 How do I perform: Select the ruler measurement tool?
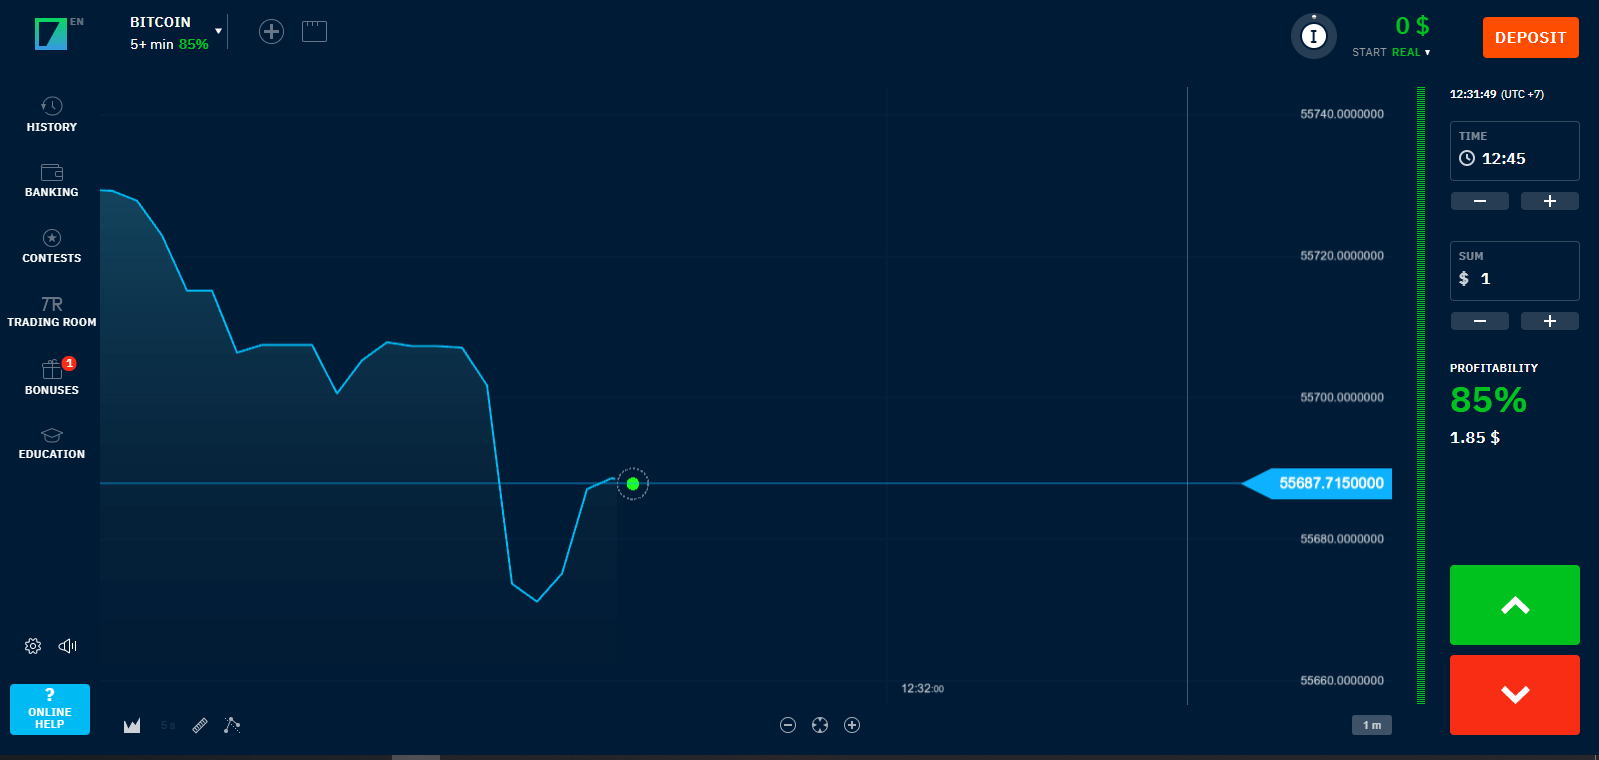click(x=200, y=726)
